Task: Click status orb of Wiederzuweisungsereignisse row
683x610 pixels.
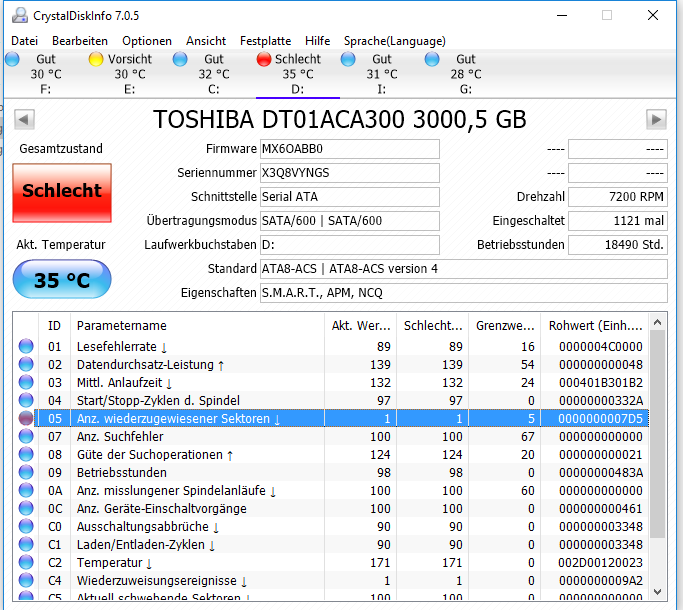Action: (x=26, y=580)
